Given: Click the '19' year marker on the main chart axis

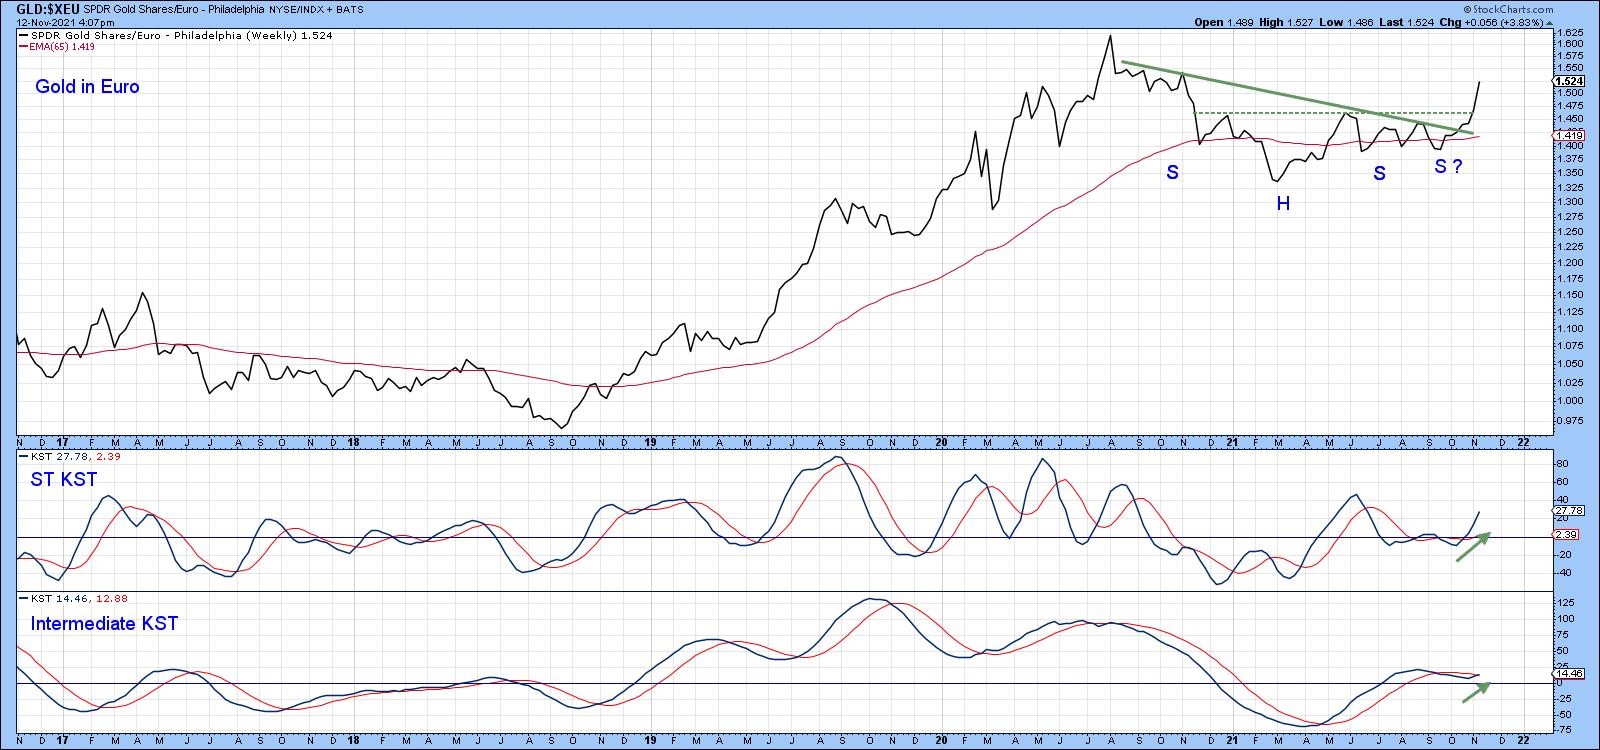Looking at the screenshot, I should pyautogui.click(x=649, y=441).
